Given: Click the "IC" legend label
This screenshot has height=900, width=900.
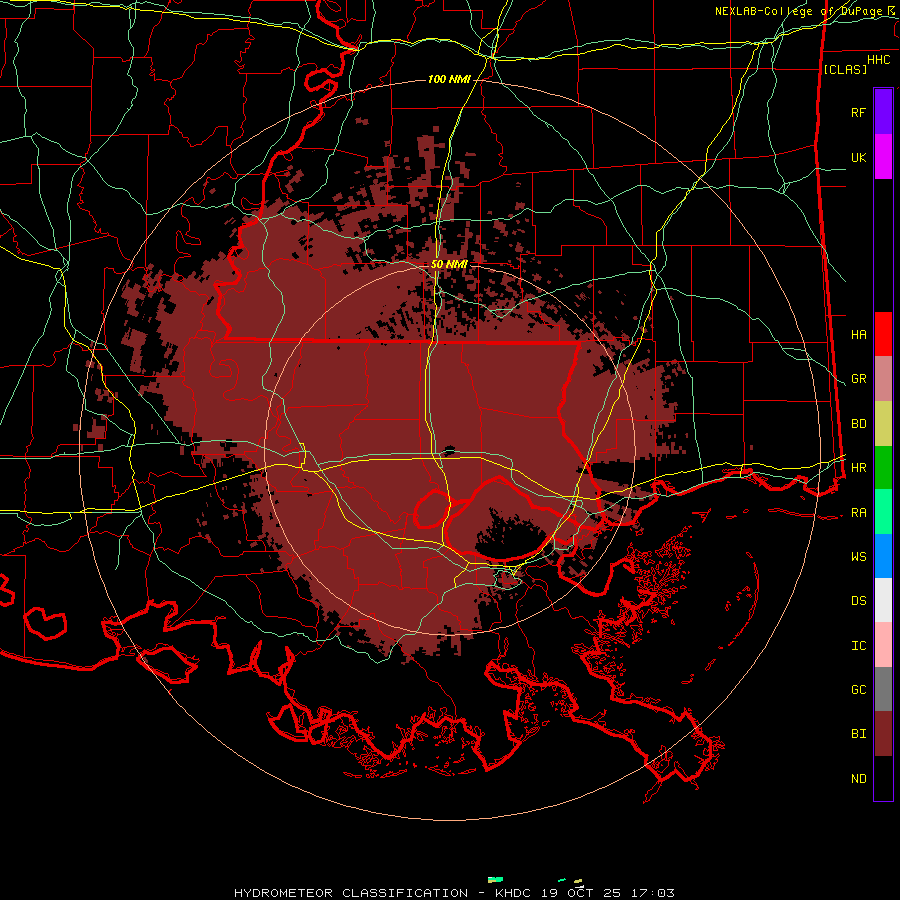Looking at the screenshot, I should [858, 646].
